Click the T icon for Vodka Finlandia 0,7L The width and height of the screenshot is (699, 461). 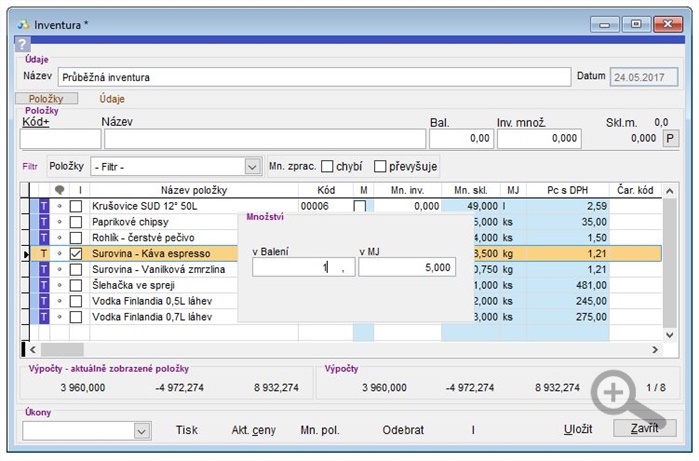[x=44, y=317]
